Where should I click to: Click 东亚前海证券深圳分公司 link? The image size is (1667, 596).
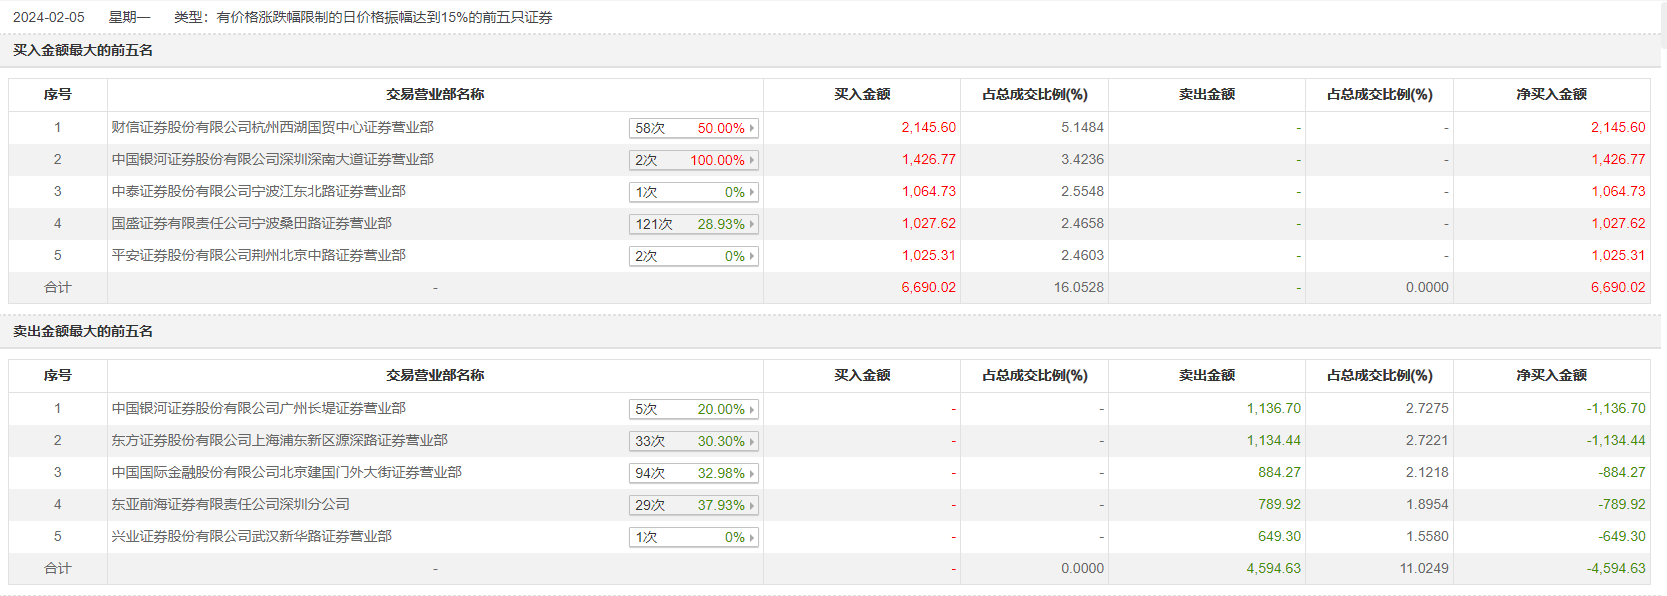pos(230,504)
